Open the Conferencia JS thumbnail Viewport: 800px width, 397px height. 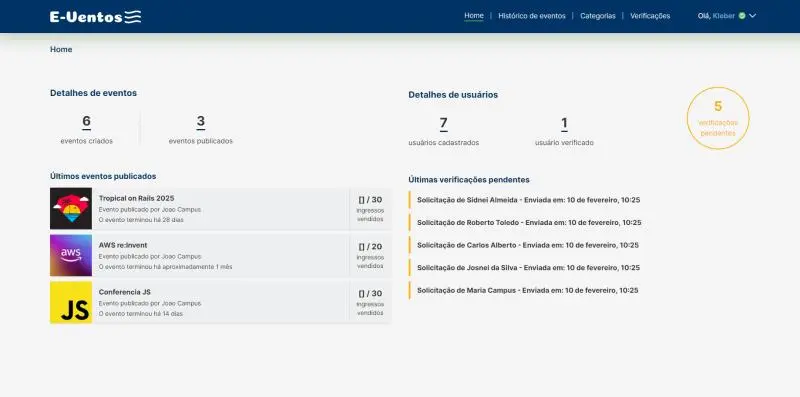click(71, 302)
